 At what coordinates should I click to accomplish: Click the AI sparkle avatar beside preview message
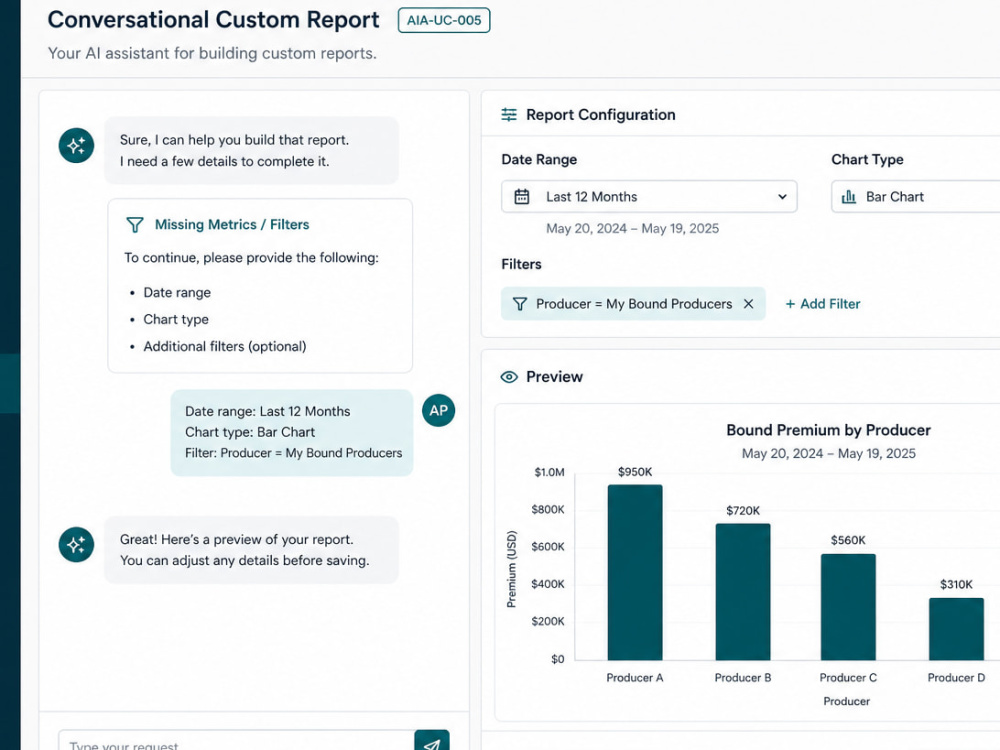(77, 545)
